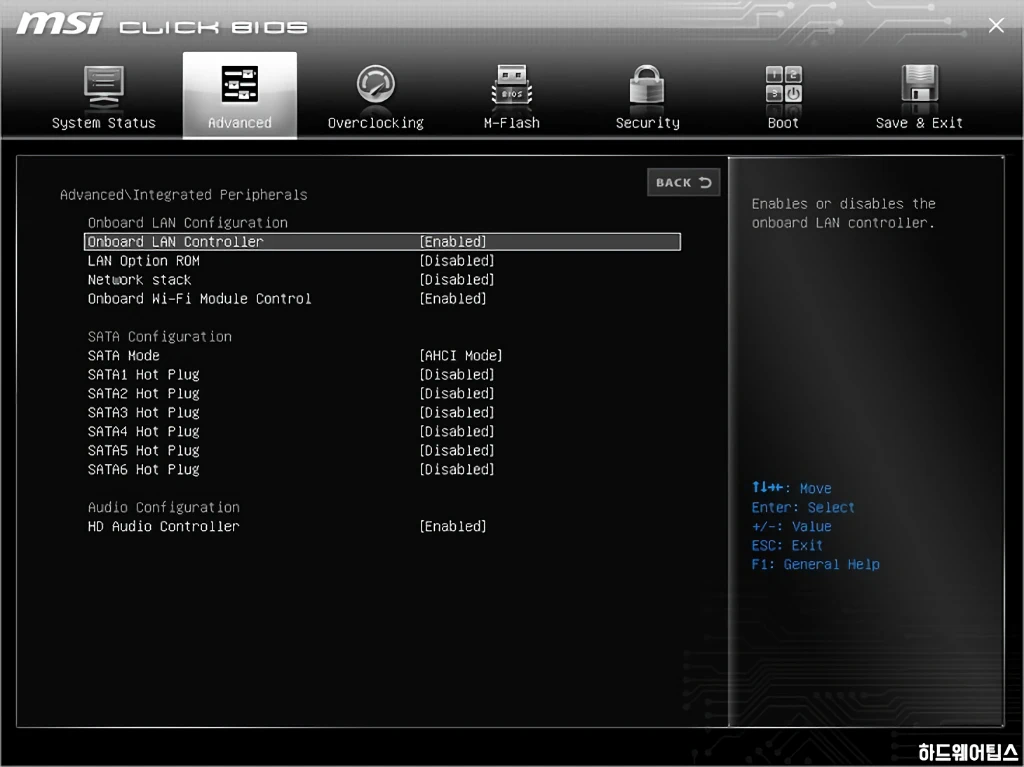Select the SATA2 Hot Plug setting
This screenshot has width=1024, height=767.
(144, 393)
